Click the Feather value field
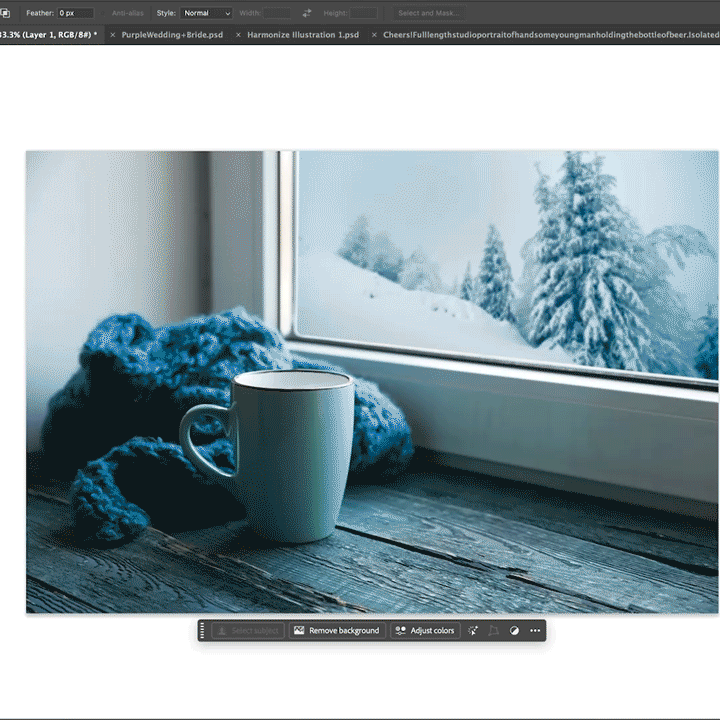 click(76, 13)
